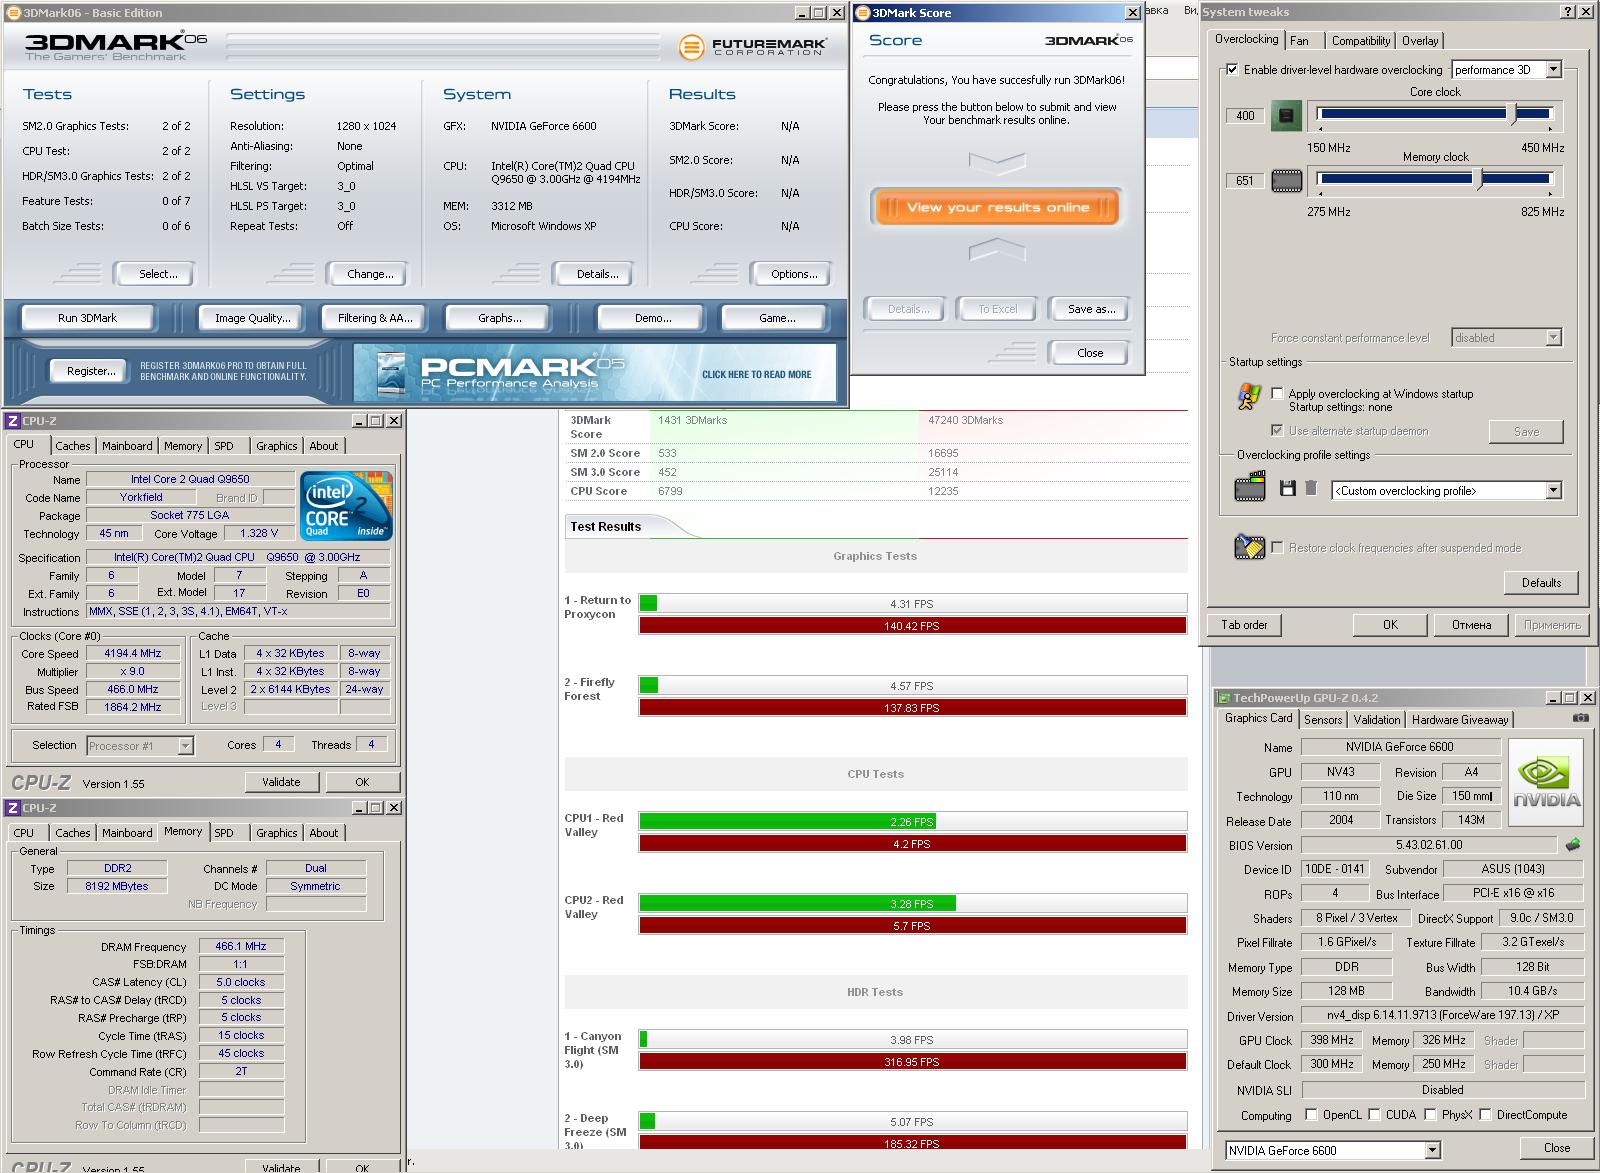Click the 3DMark06 Gamers' Benchmark logo
The image size is (1600, 1173).
point(115,45)
